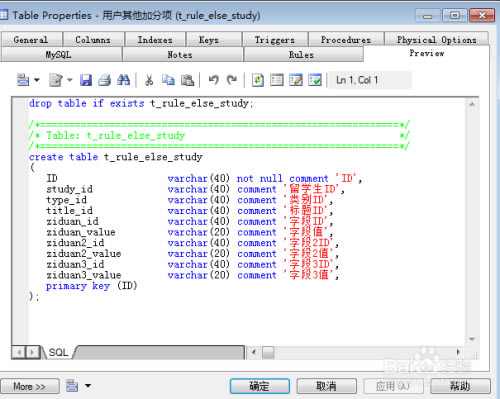Click the Find binoculars icon
Screen dimensions: 500x399
pos(124,80)
